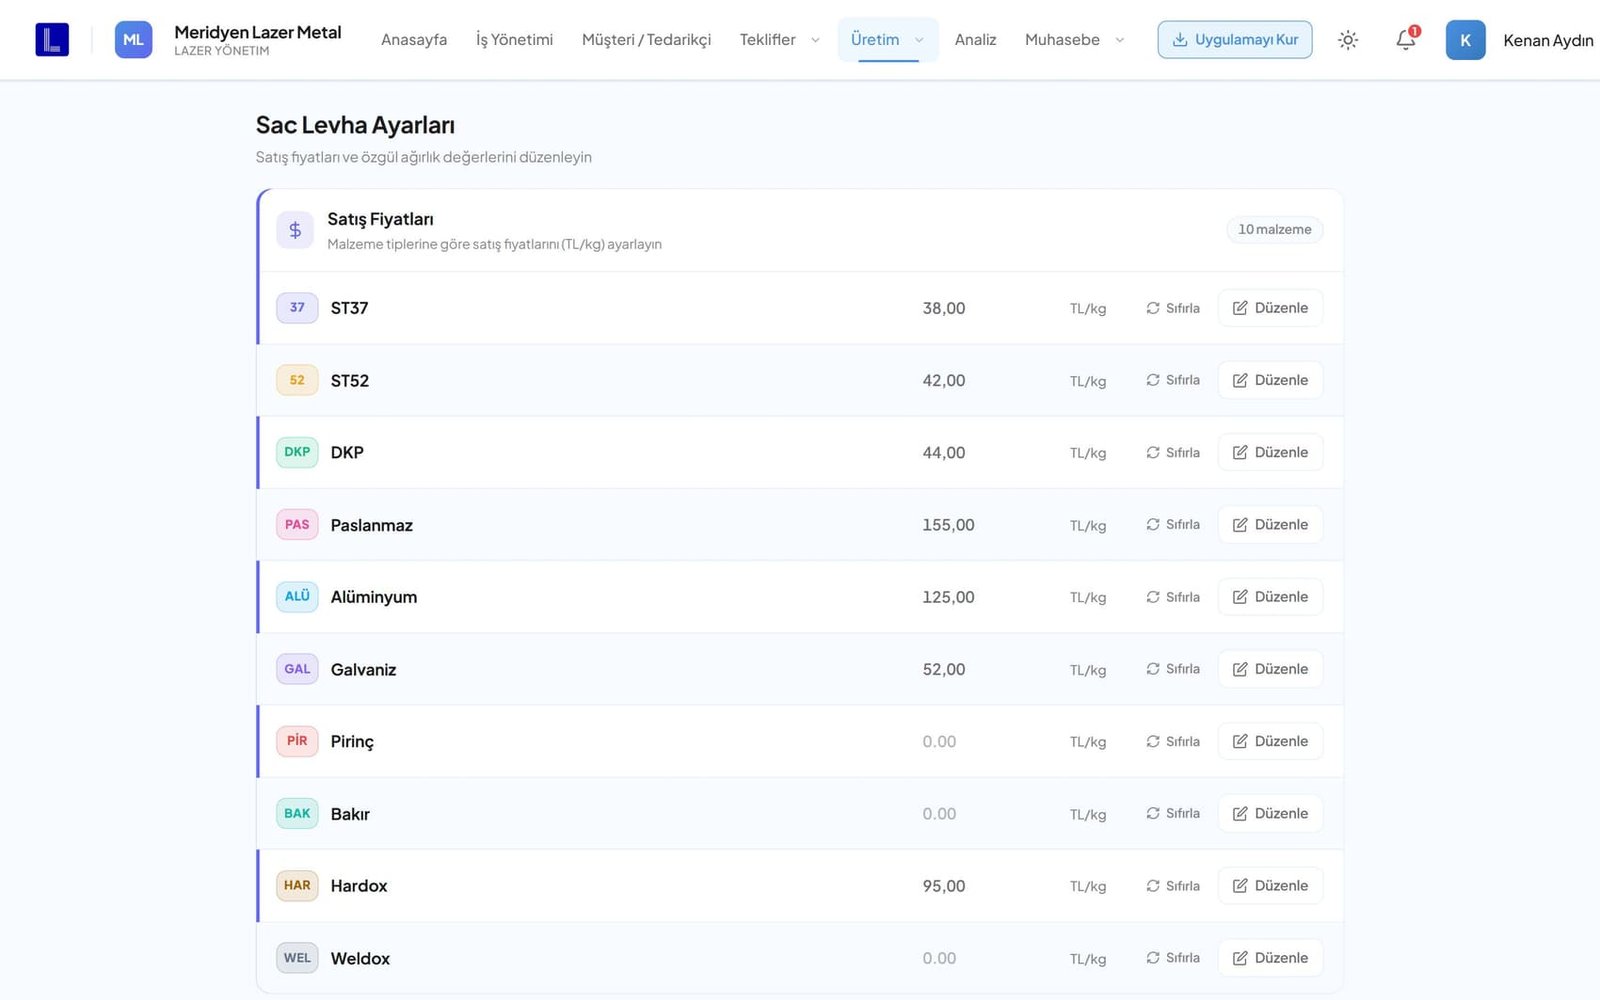This screenshot has width=1600, height=1000.
Task: Edit the Alüminyum price with Düzenle
Action: coord(1270,597)
